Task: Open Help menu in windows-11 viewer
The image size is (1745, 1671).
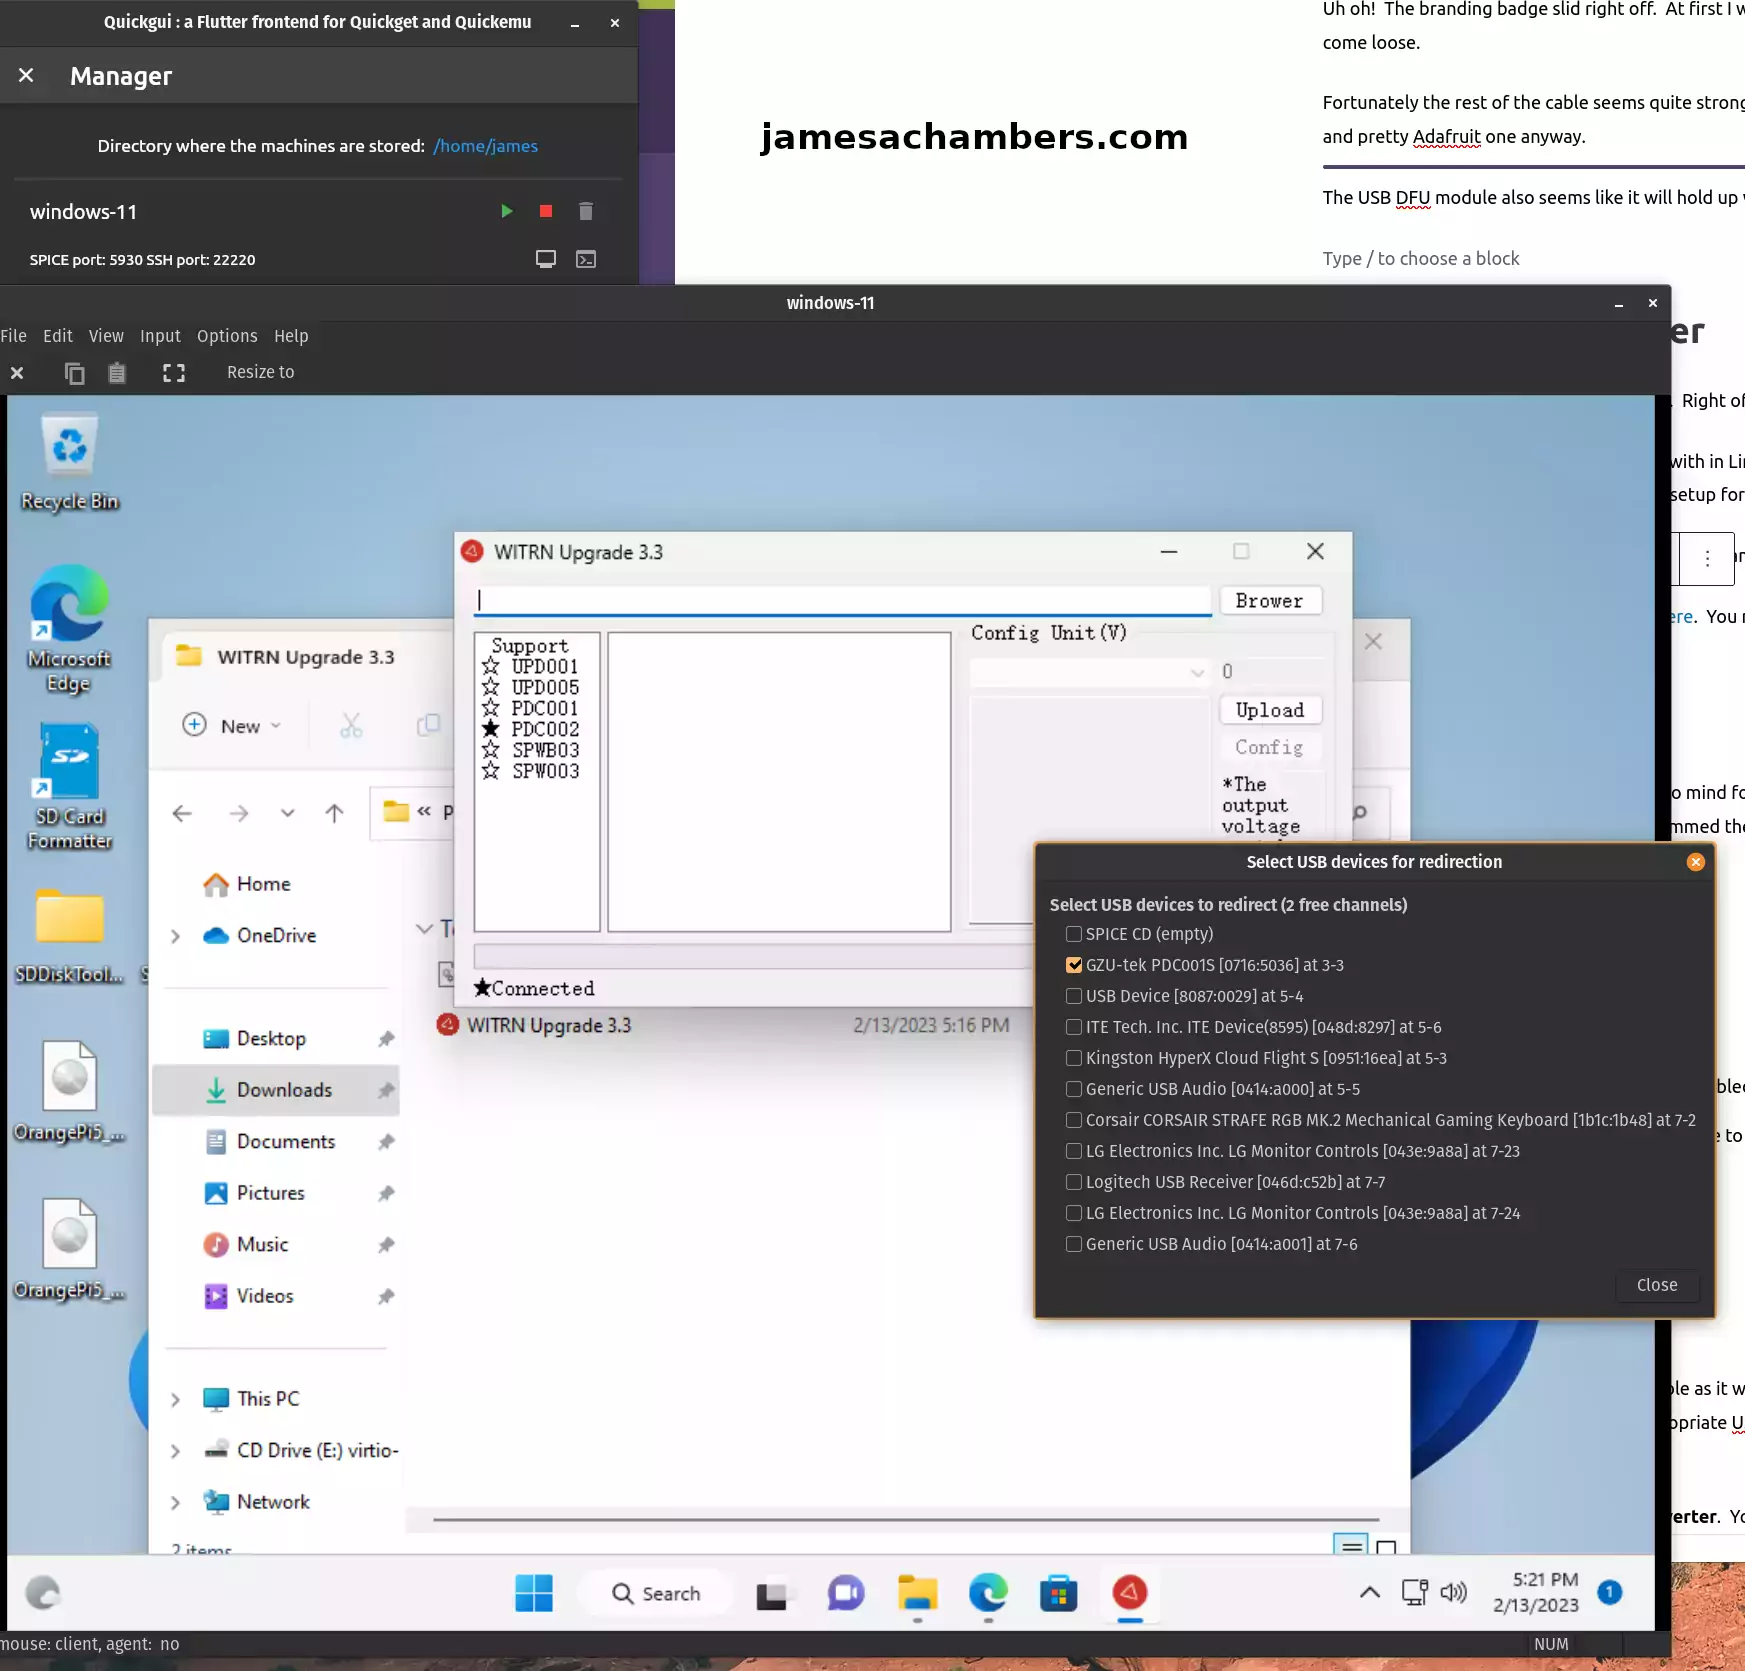Action: 291,336
